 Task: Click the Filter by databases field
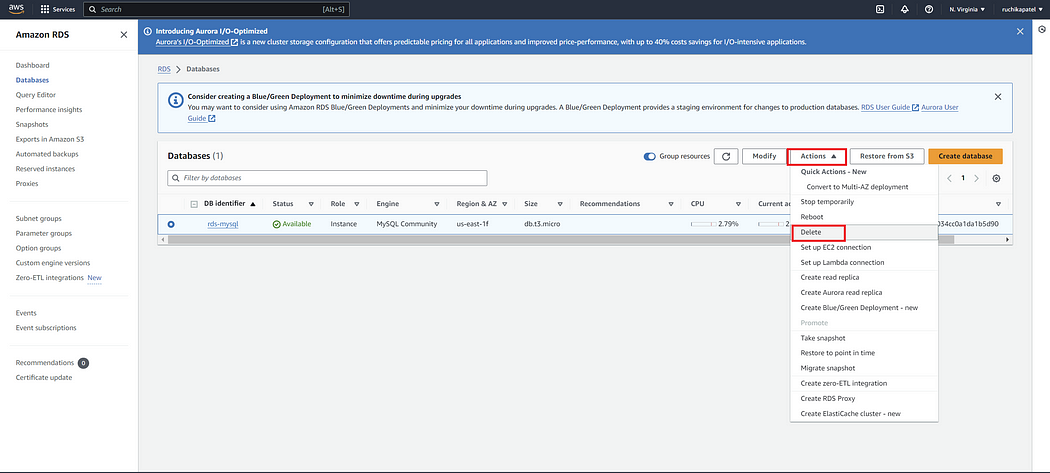[x=327, y=178]
